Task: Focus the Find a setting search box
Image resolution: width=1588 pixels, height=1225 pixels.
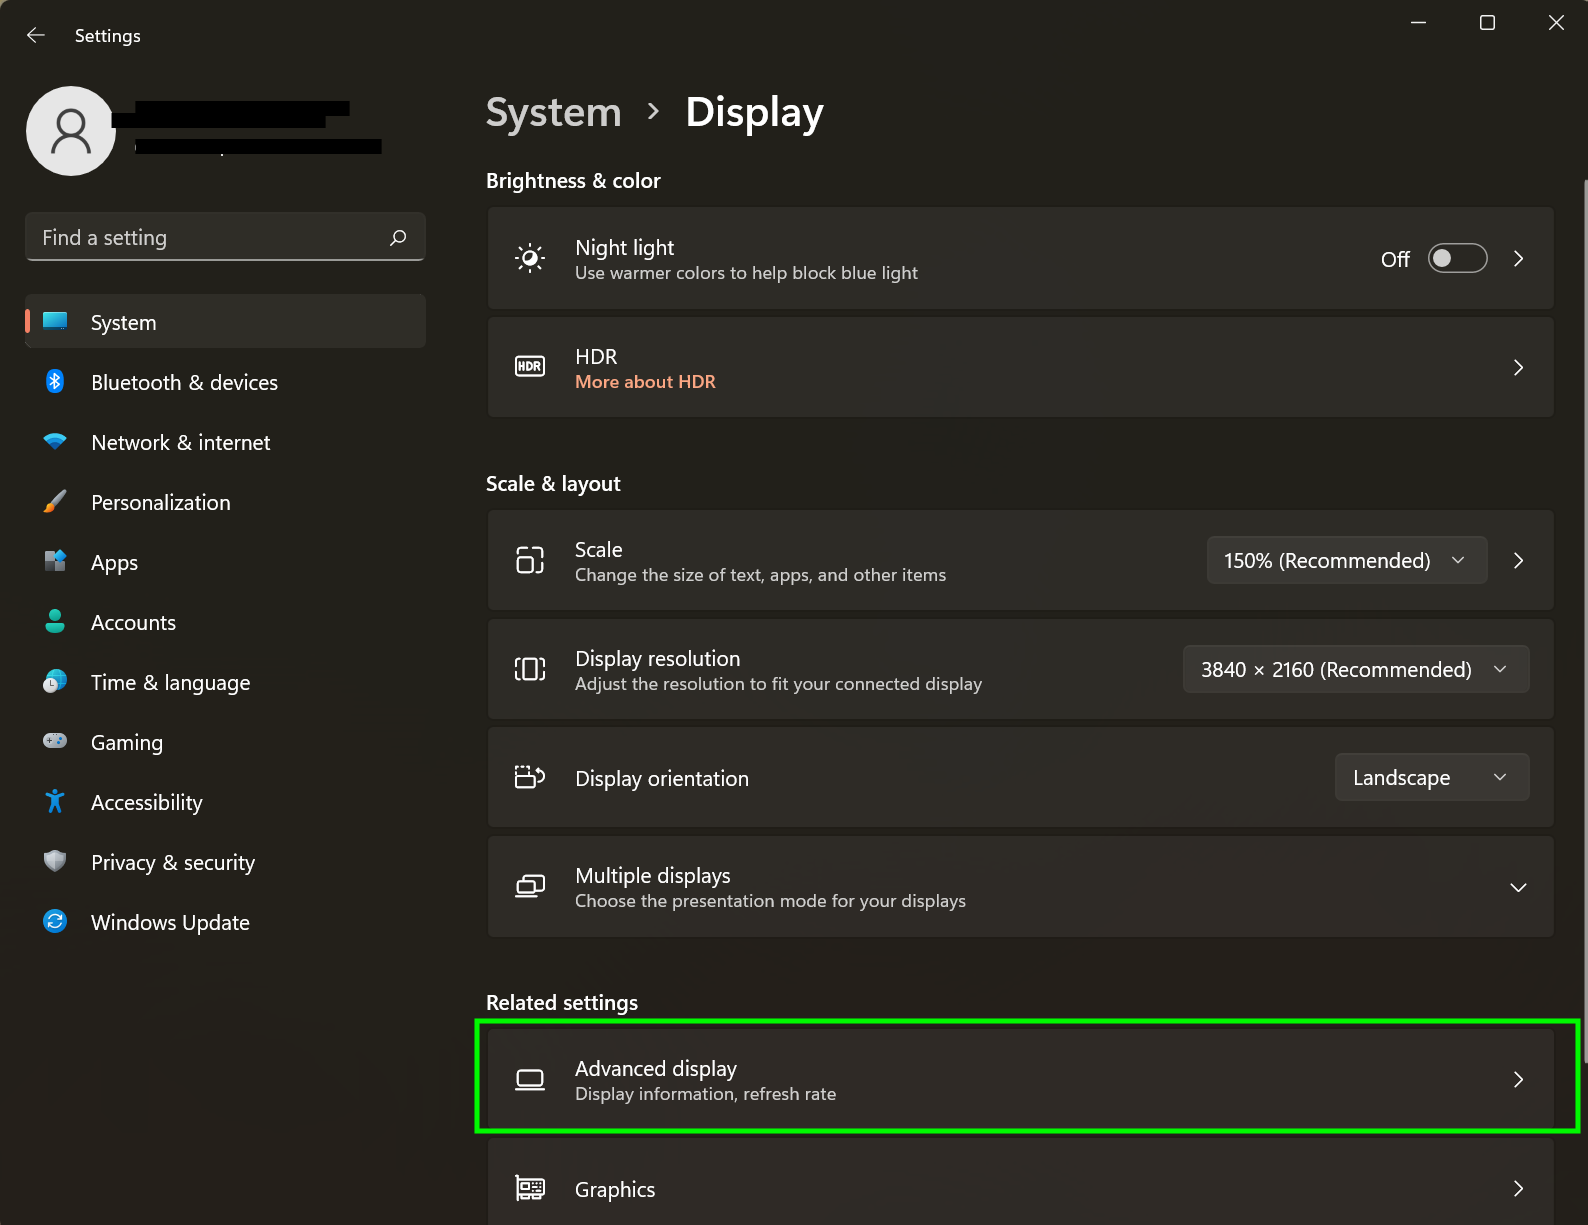Action: pyautogui.click(x=210, y=237)
